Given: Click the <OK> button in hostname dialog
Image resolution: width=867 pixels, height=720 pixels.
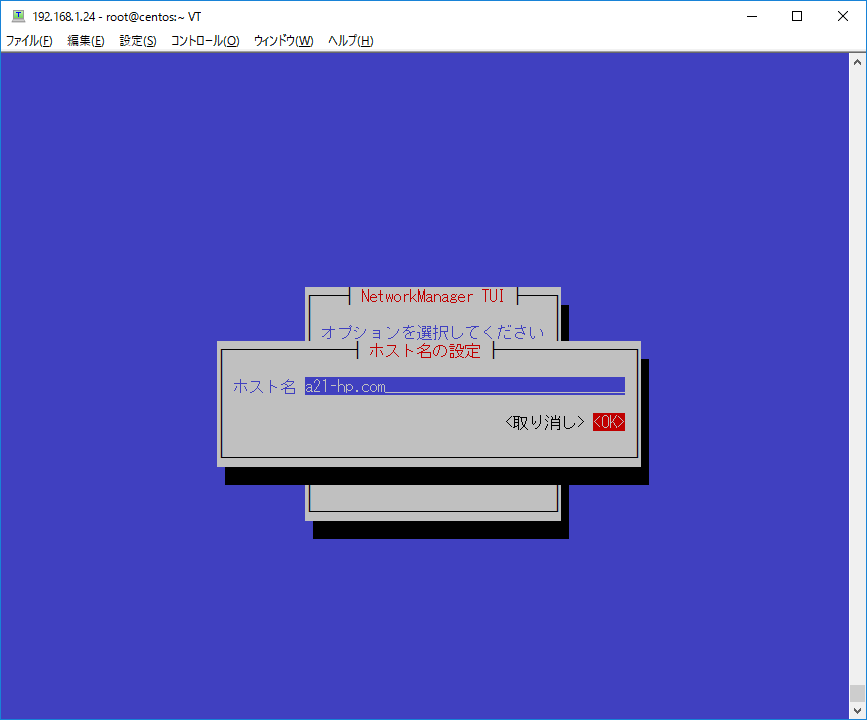Looking at the screenshot, I should [x=609, y=422].
